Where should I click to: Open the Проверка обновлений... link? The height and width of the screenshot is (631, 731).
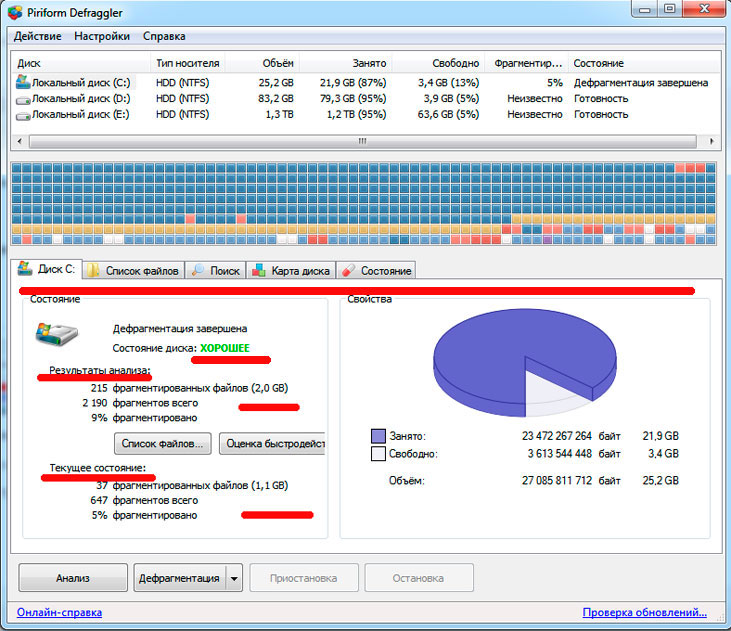[645, 612]
